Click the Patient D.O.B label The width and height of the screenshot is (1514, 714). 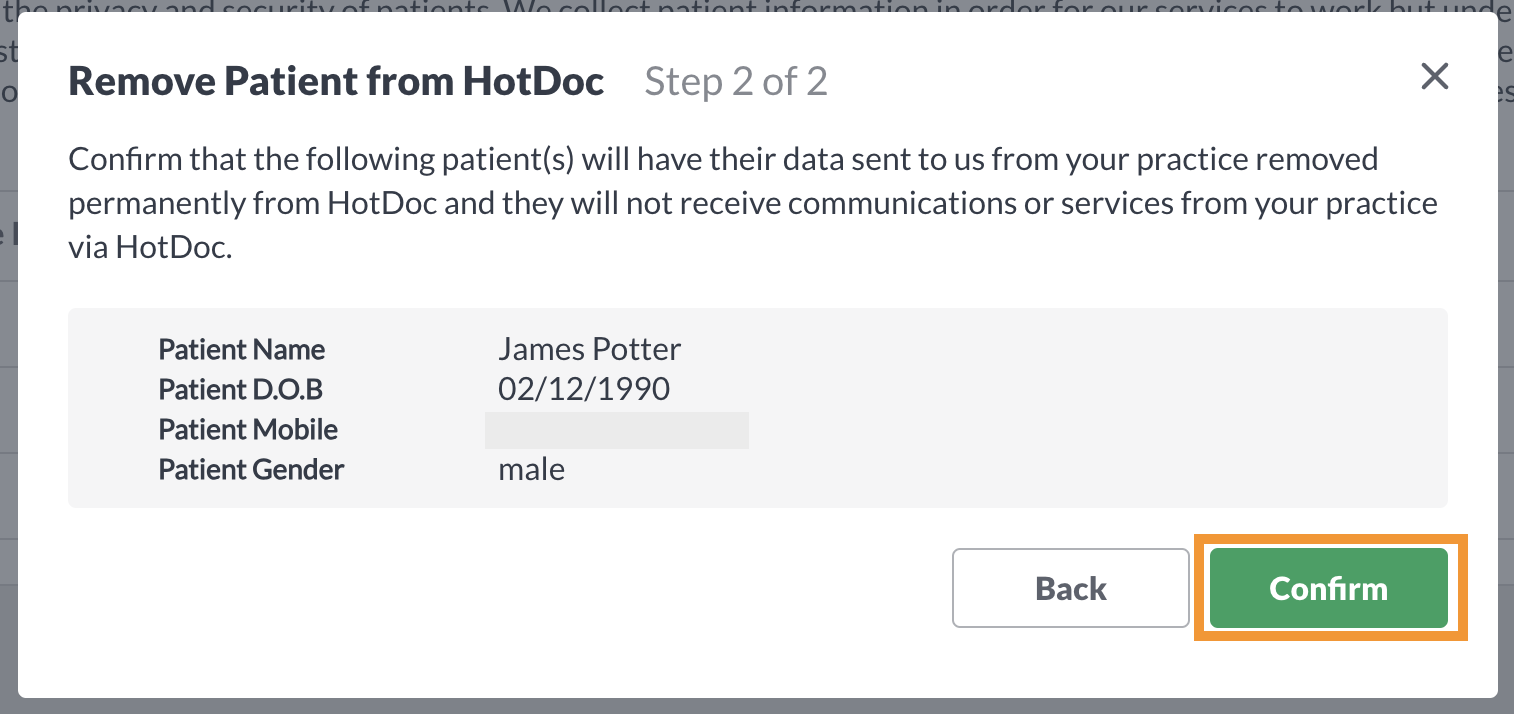click(240, 389)
